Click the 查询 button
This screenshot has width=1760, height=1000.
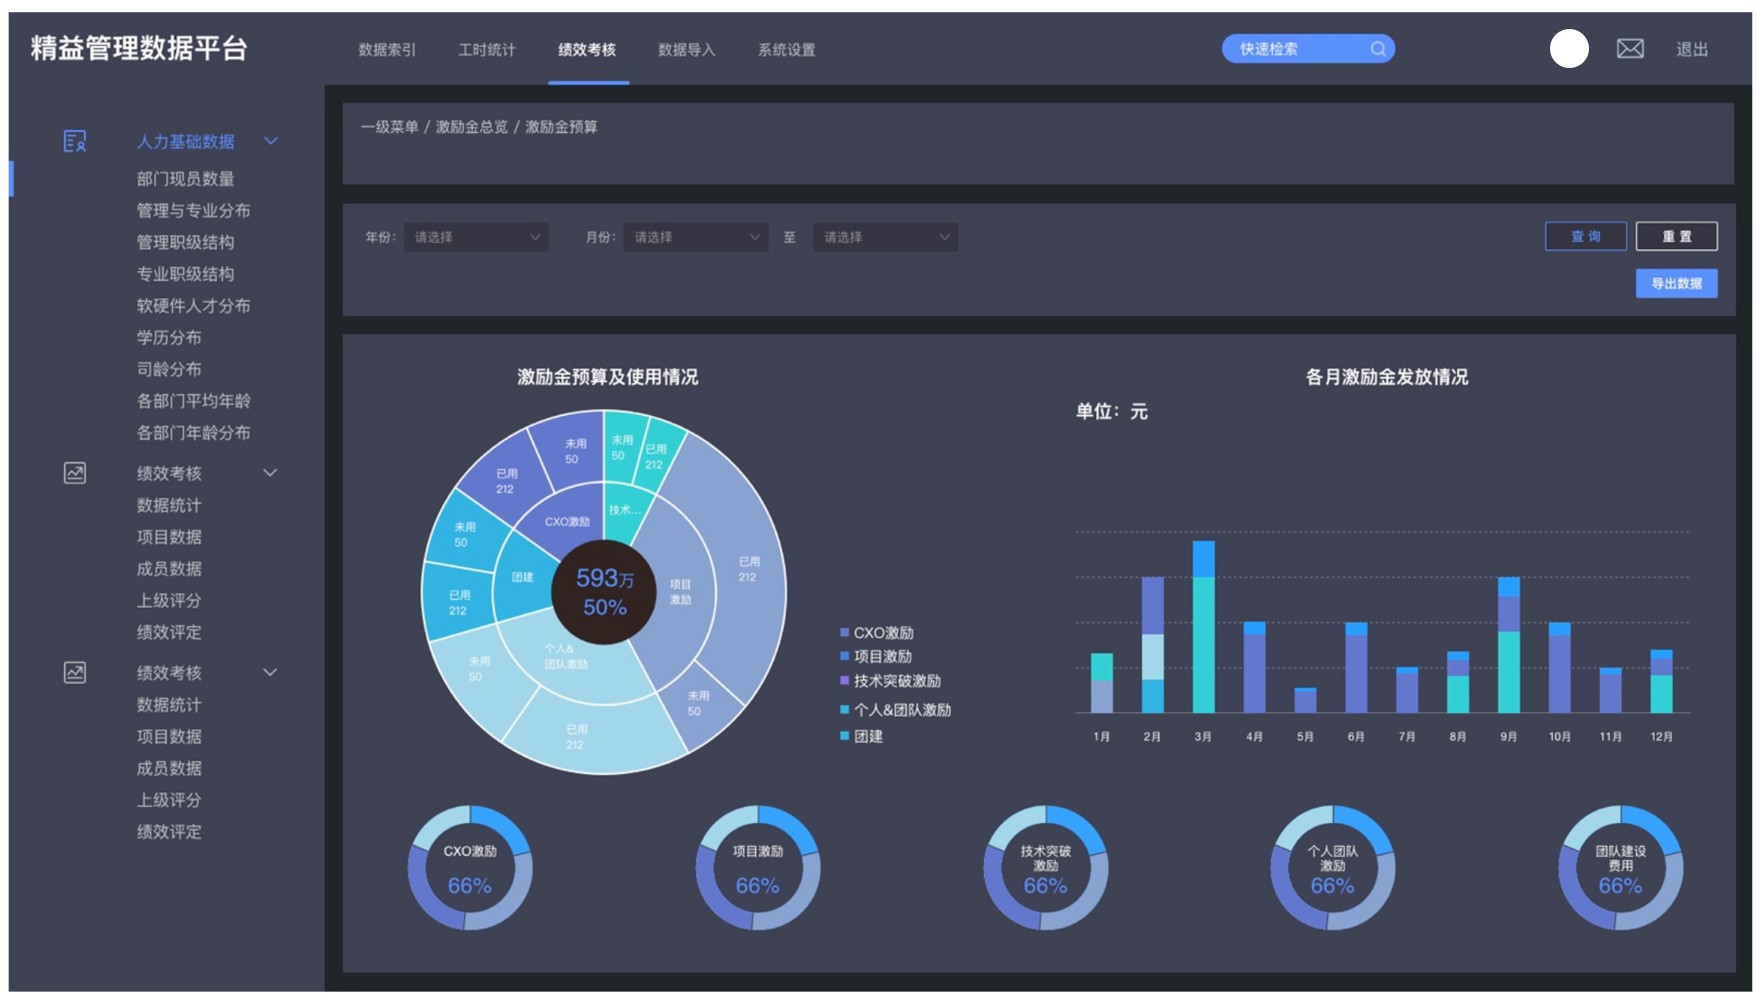(x=1585, y=237)
